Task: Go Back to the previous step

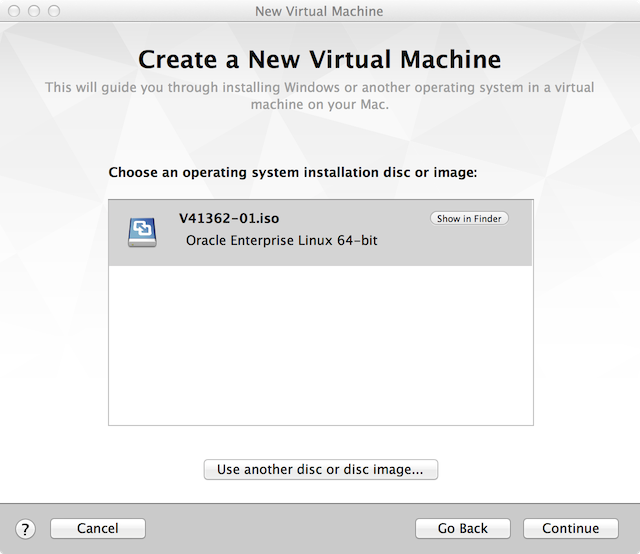Action: pyautogui.click(x=462, y=528)
